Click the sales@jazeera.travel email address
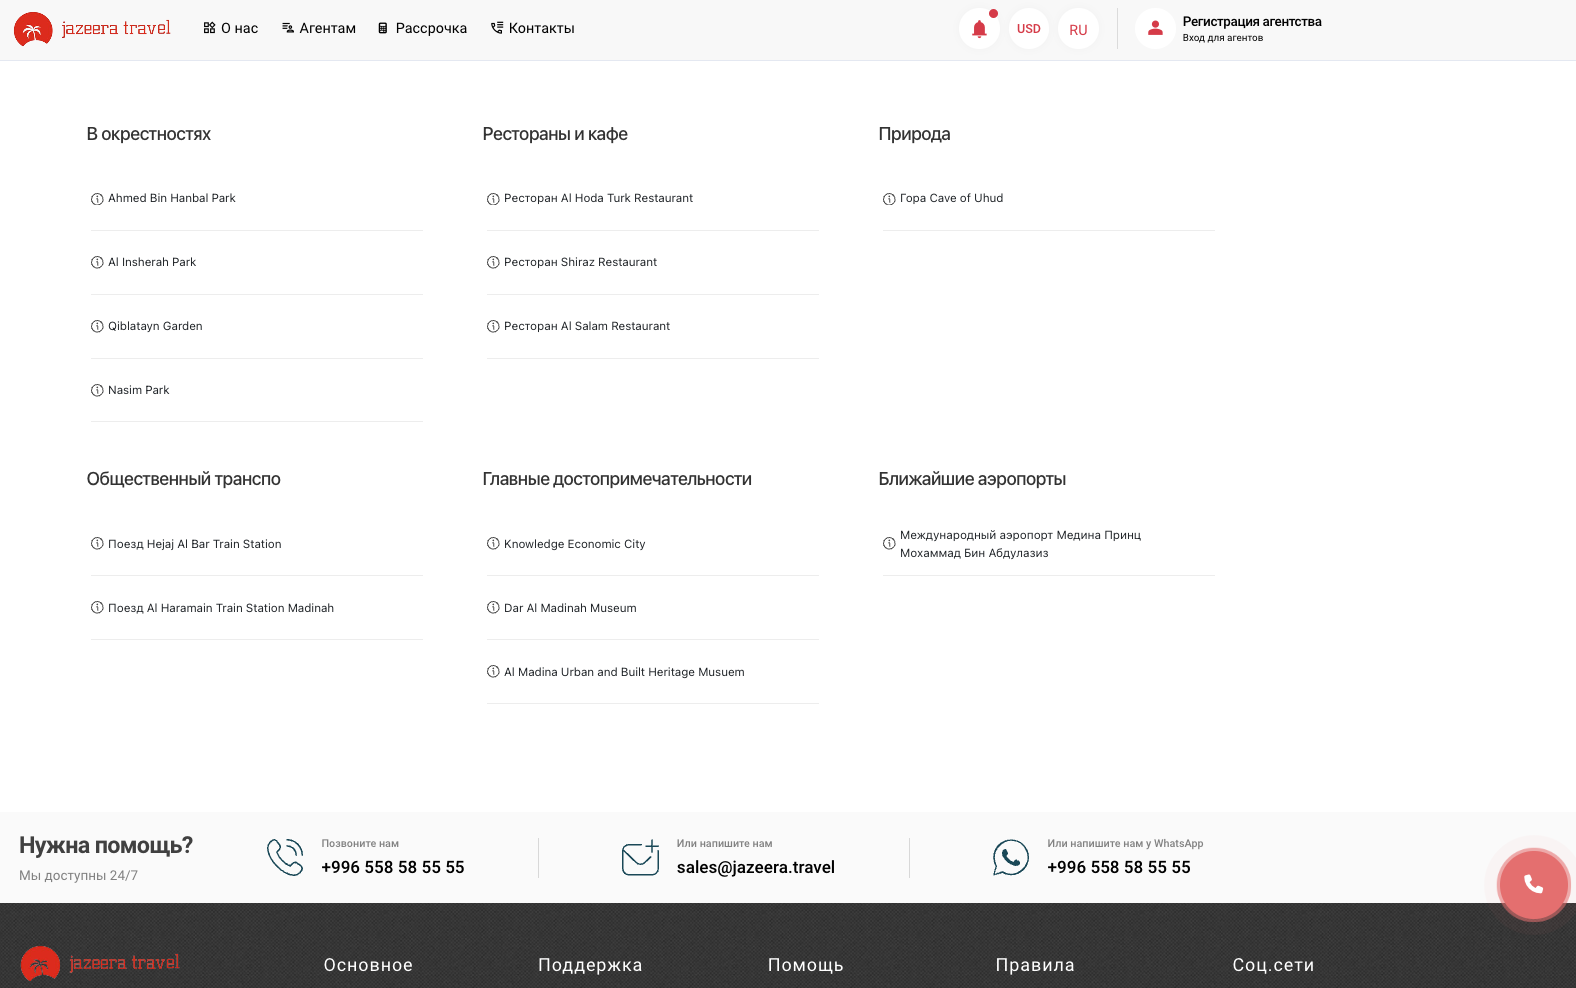This screenshot has height=988, width=1576. coord(755,867)
